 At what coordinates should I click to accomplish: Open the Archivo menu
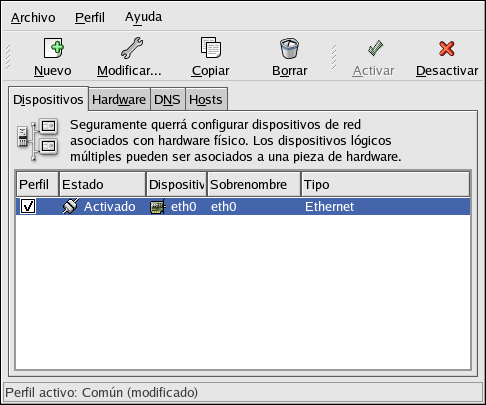point(33,17)
